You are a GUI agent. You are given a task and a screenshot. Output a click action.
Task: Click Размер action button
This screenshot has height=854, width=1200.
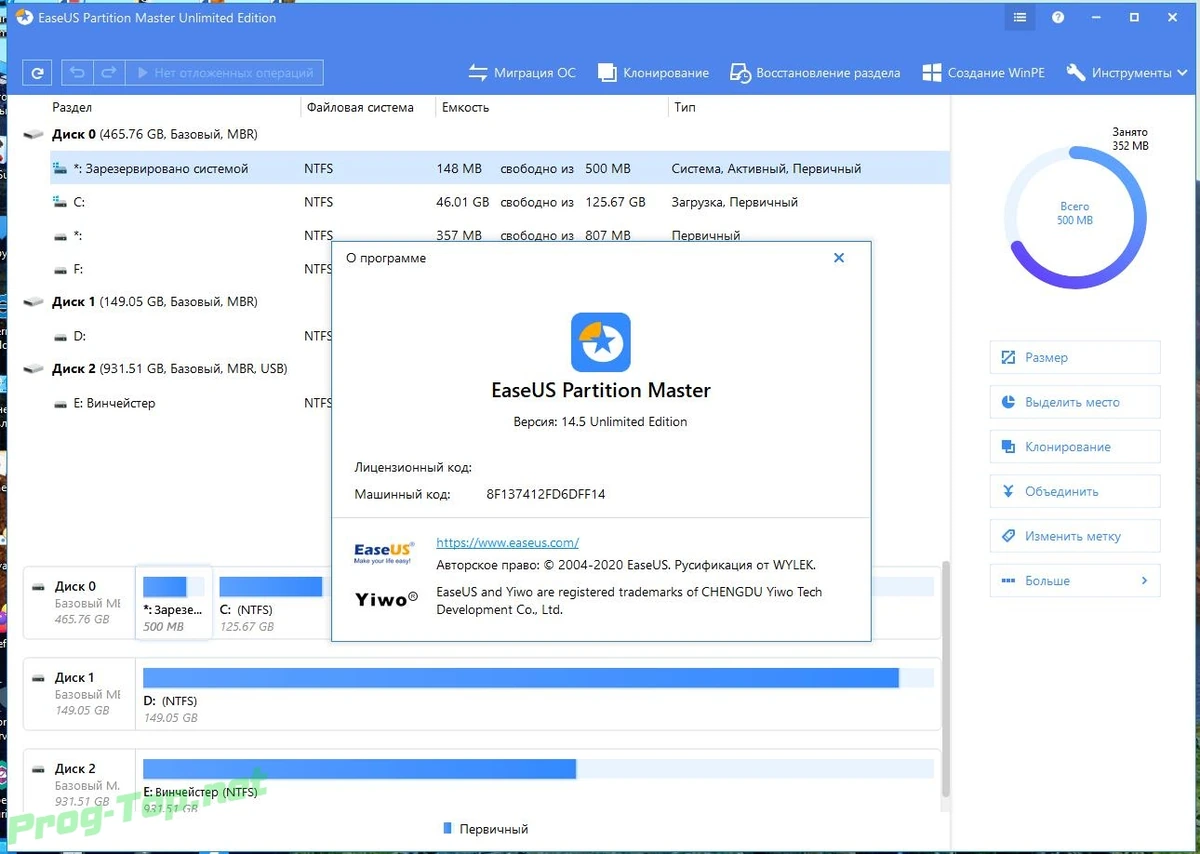[1075, 357]
